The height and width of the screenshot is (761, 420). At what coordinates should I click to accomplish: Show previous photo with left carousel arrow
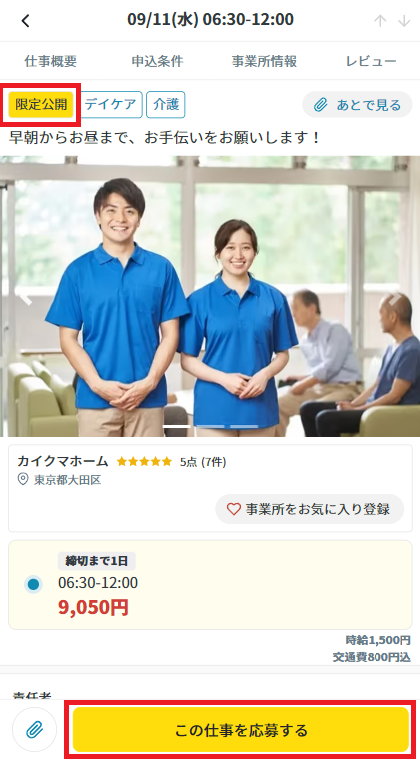click(25, 298)
